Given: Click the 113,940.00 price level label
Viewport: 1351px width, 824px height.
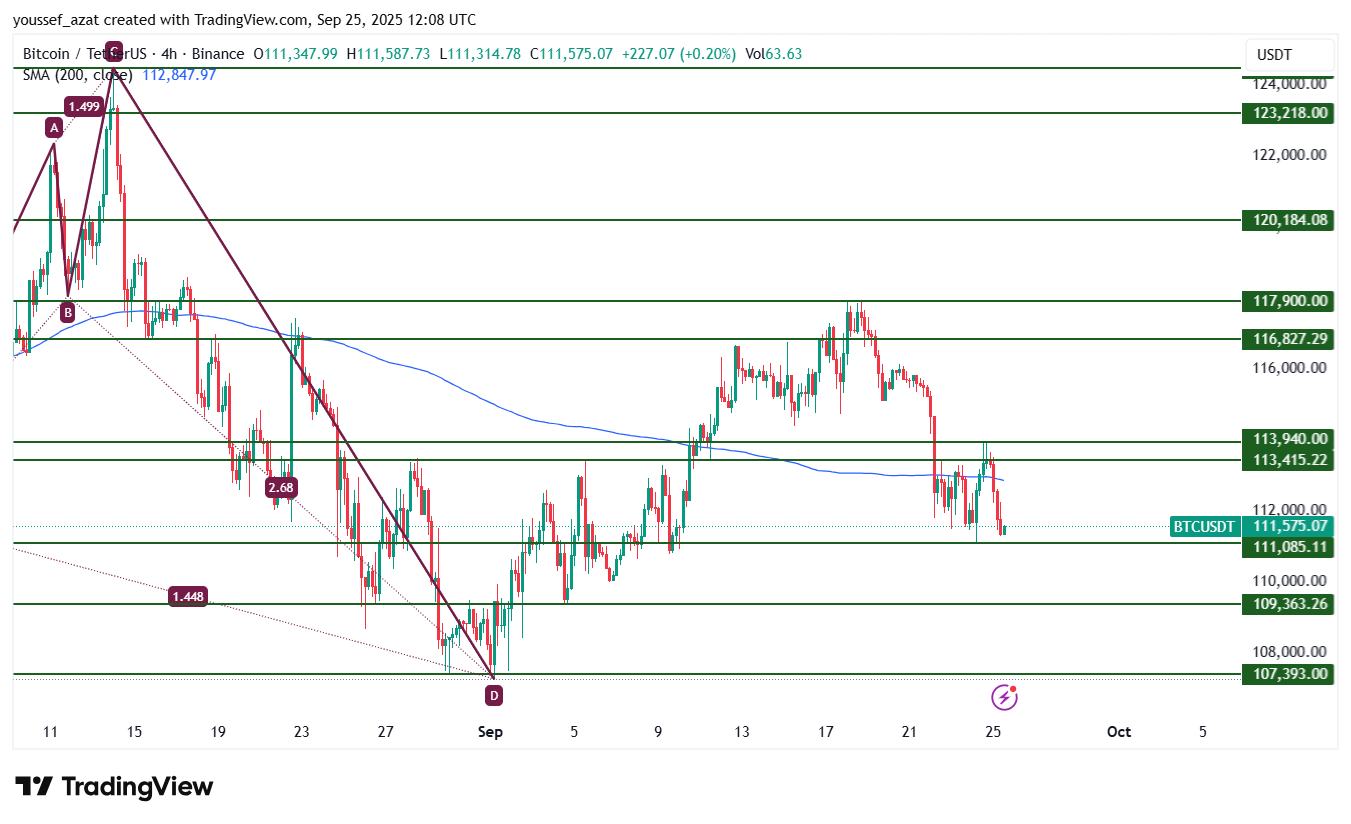Looking at the screenshot, I should click(1287, 438).
